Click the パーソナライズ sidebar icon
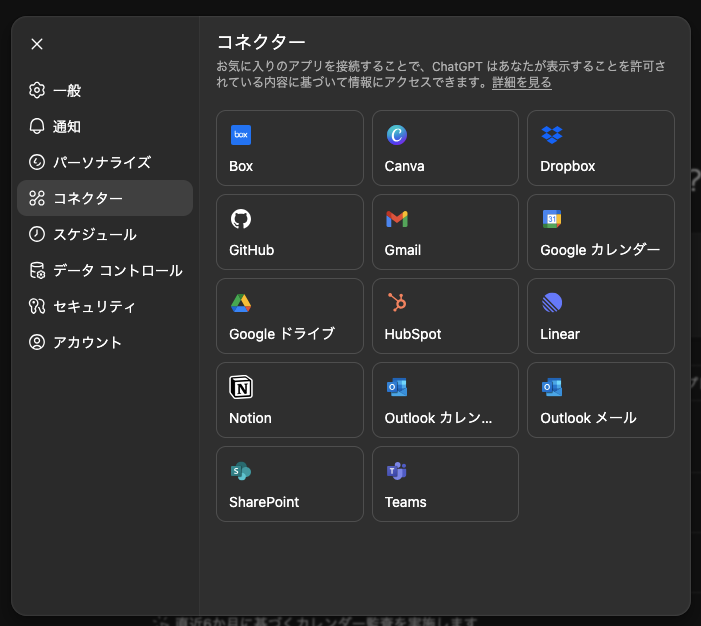This screenshot has width=701, height=626. [x=37, y=162]
